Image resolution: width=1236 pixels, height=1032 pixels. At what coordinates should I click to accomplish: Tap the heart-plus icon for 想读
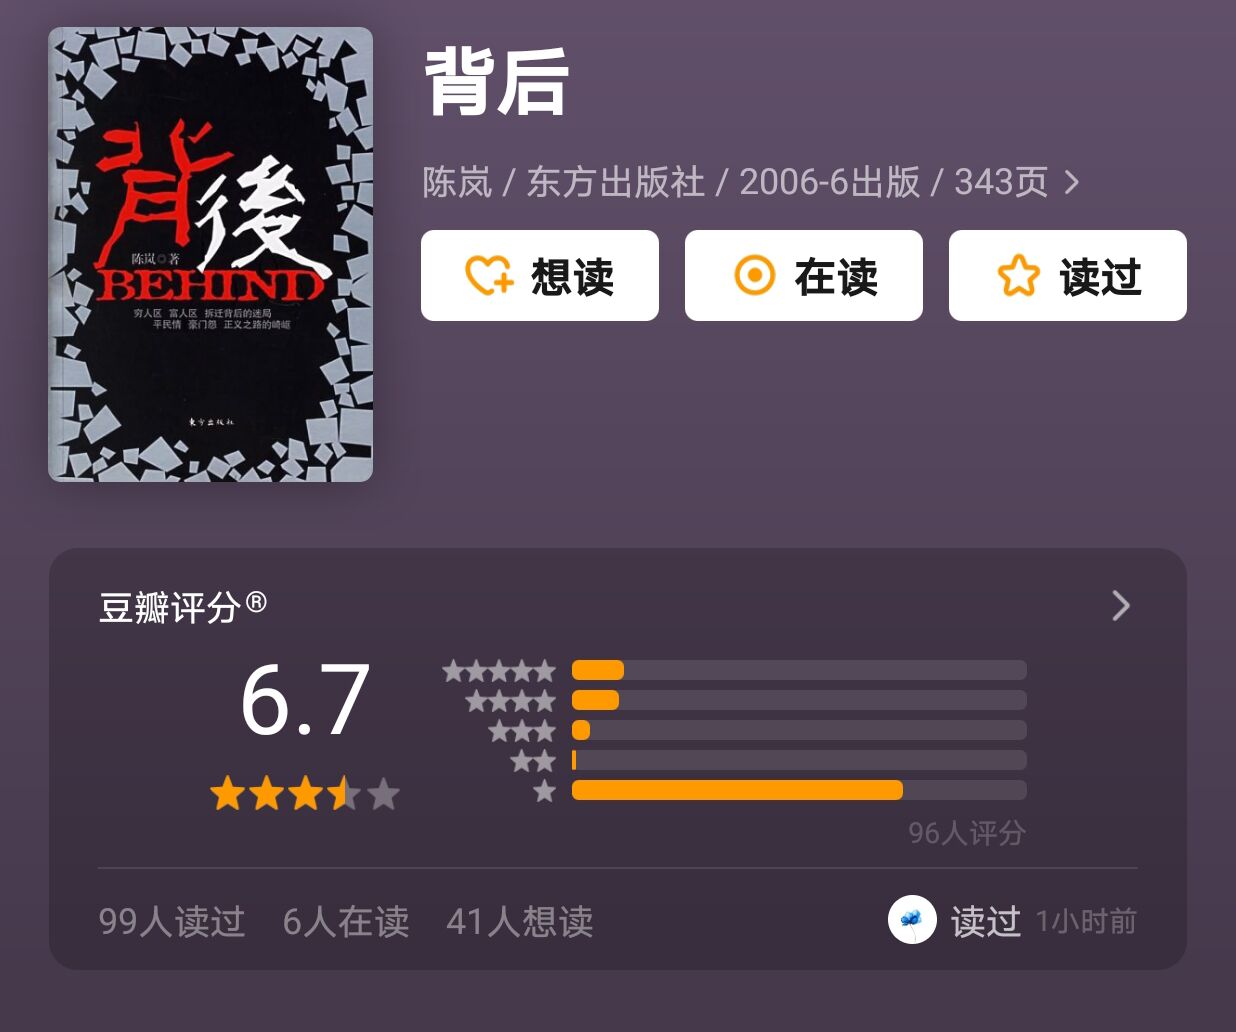(x=490, y=275)
